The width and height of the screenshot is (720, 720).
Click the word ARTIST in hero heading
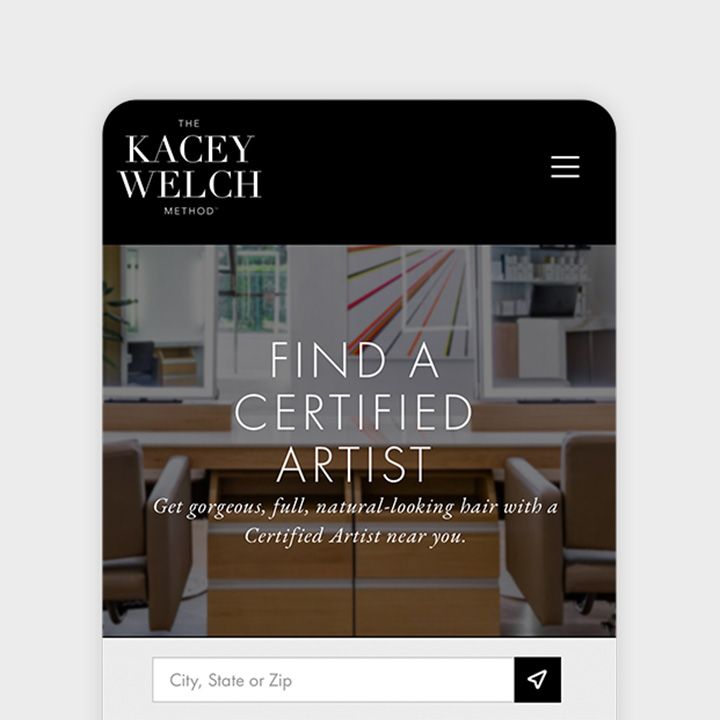(x=354, y=464)
